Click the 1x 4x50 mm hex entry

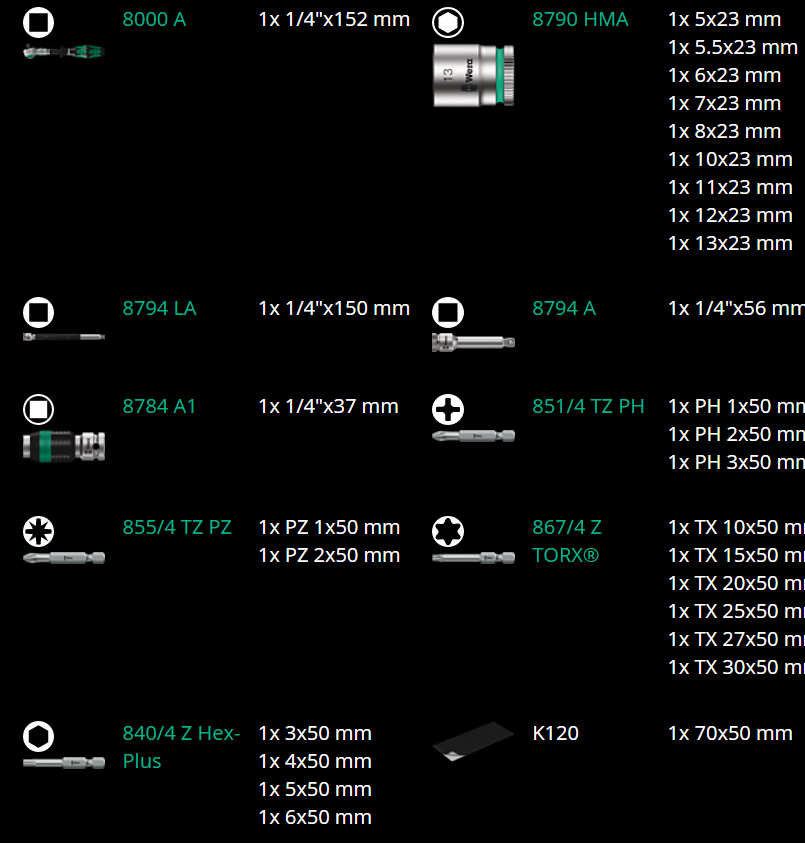click(x=315, y=762)
